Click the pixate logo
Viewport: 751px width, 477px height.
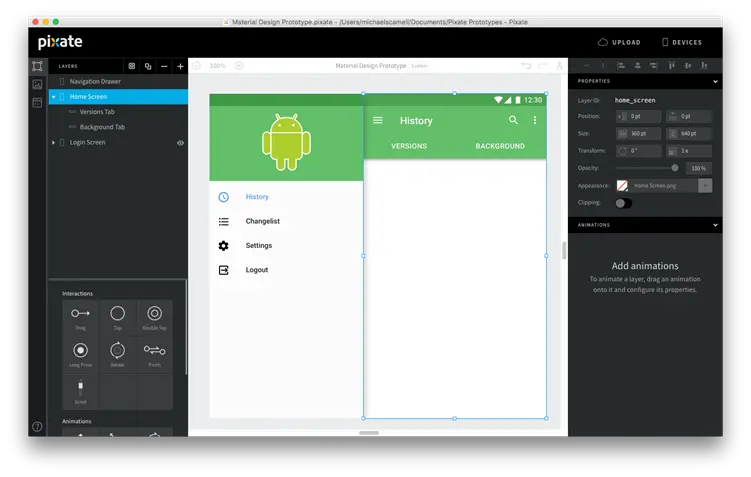60,42
